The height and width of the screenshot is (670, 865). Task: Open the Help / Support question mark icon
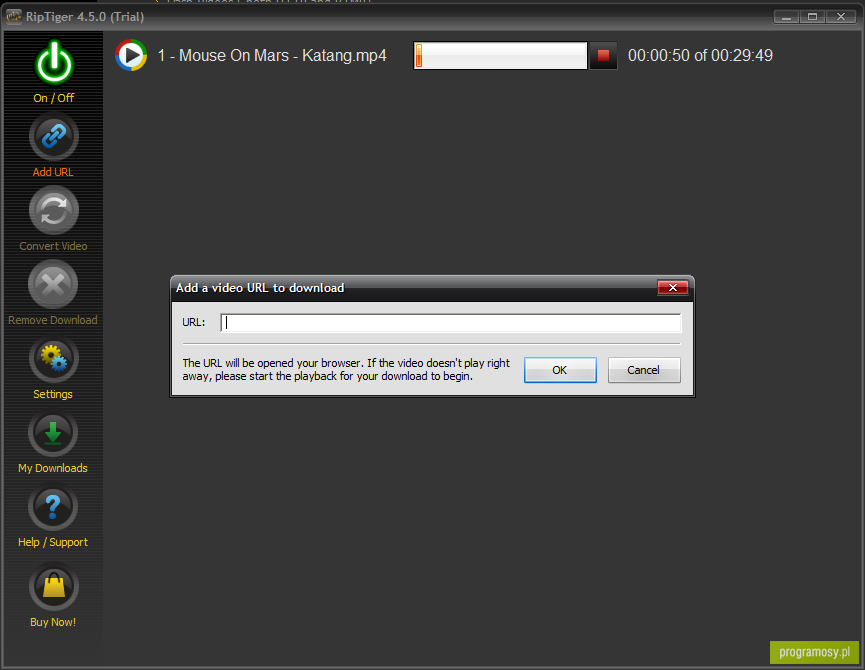(54, 507)
